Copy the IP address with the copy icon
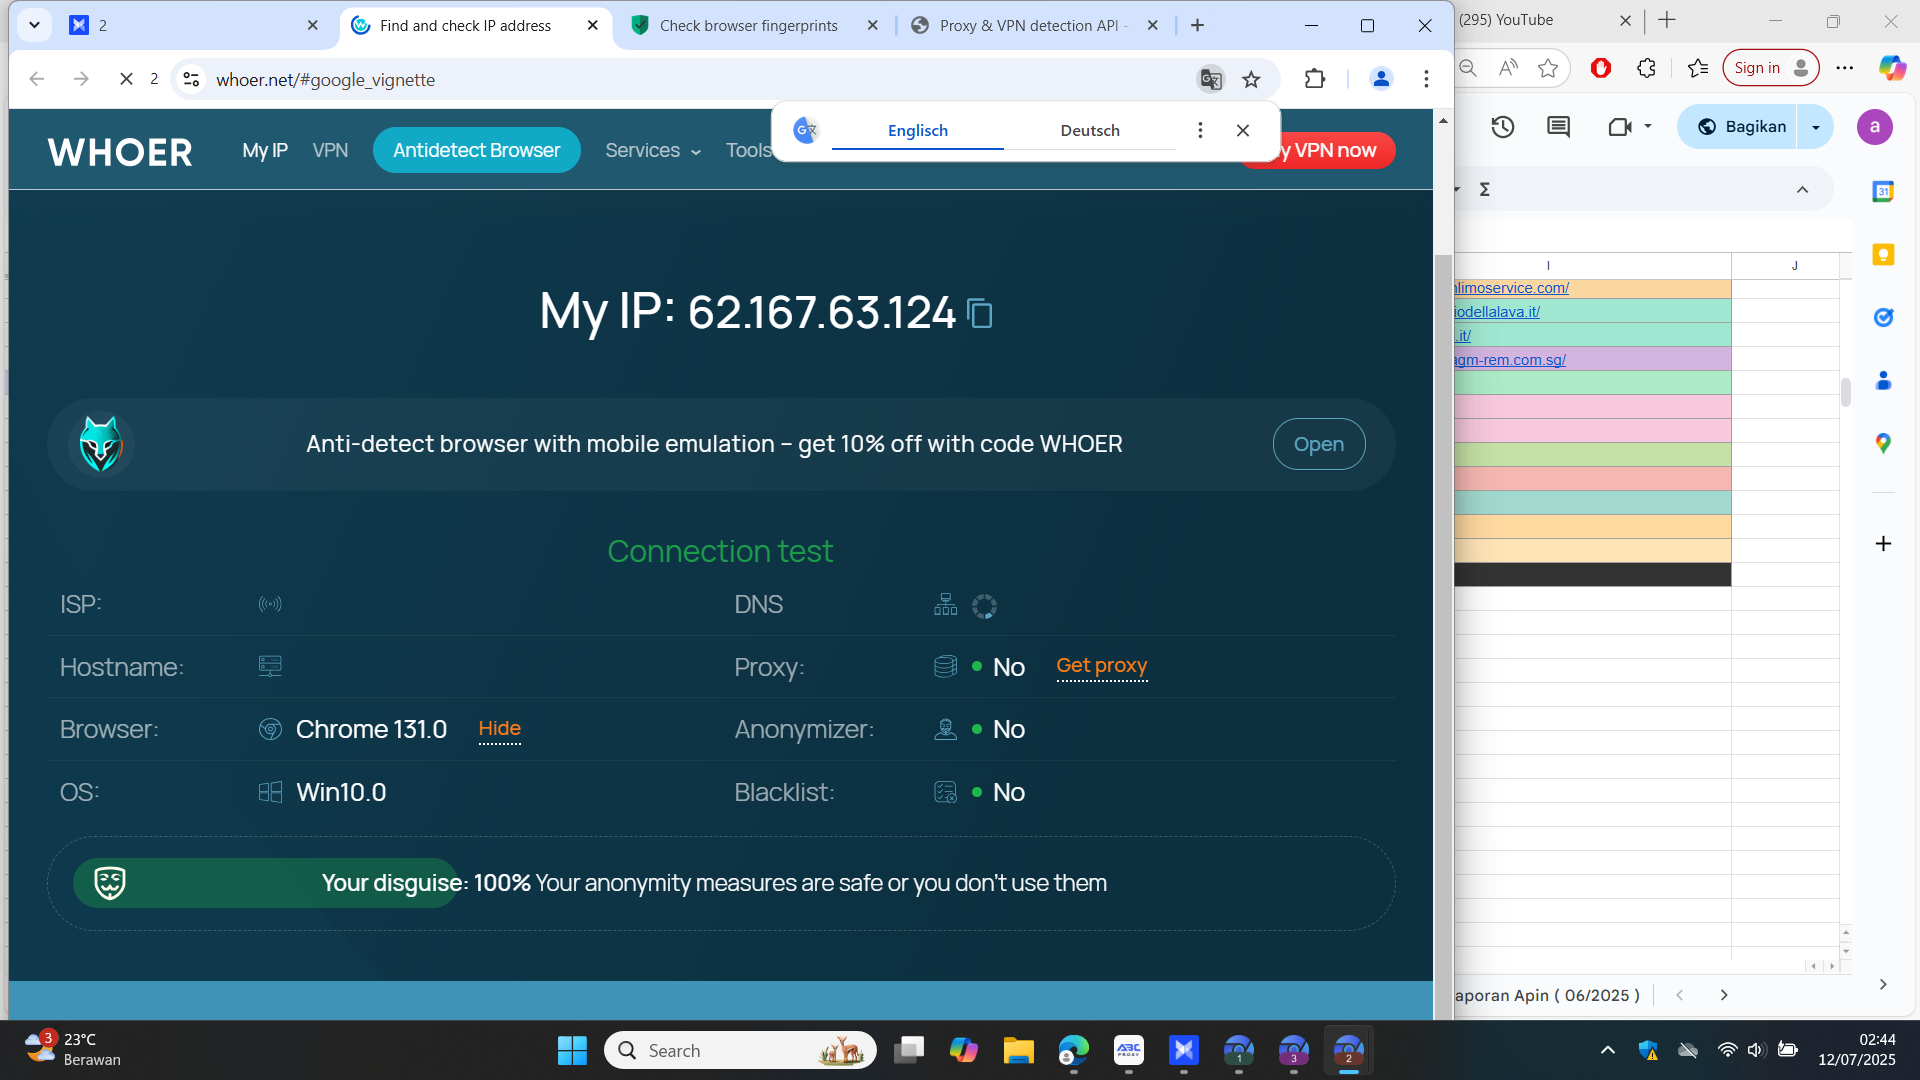Screen dimensions: 1920x1080 (980, 313)
